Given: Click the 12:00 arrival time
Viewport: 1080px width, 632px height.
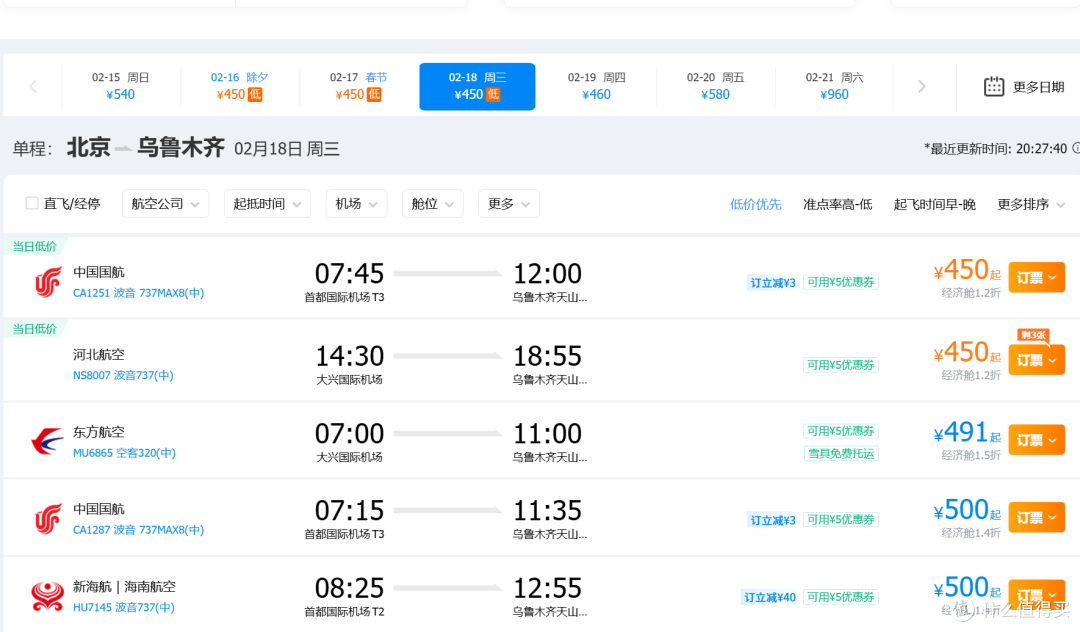Looking at the screenshot, I should 548,274.
